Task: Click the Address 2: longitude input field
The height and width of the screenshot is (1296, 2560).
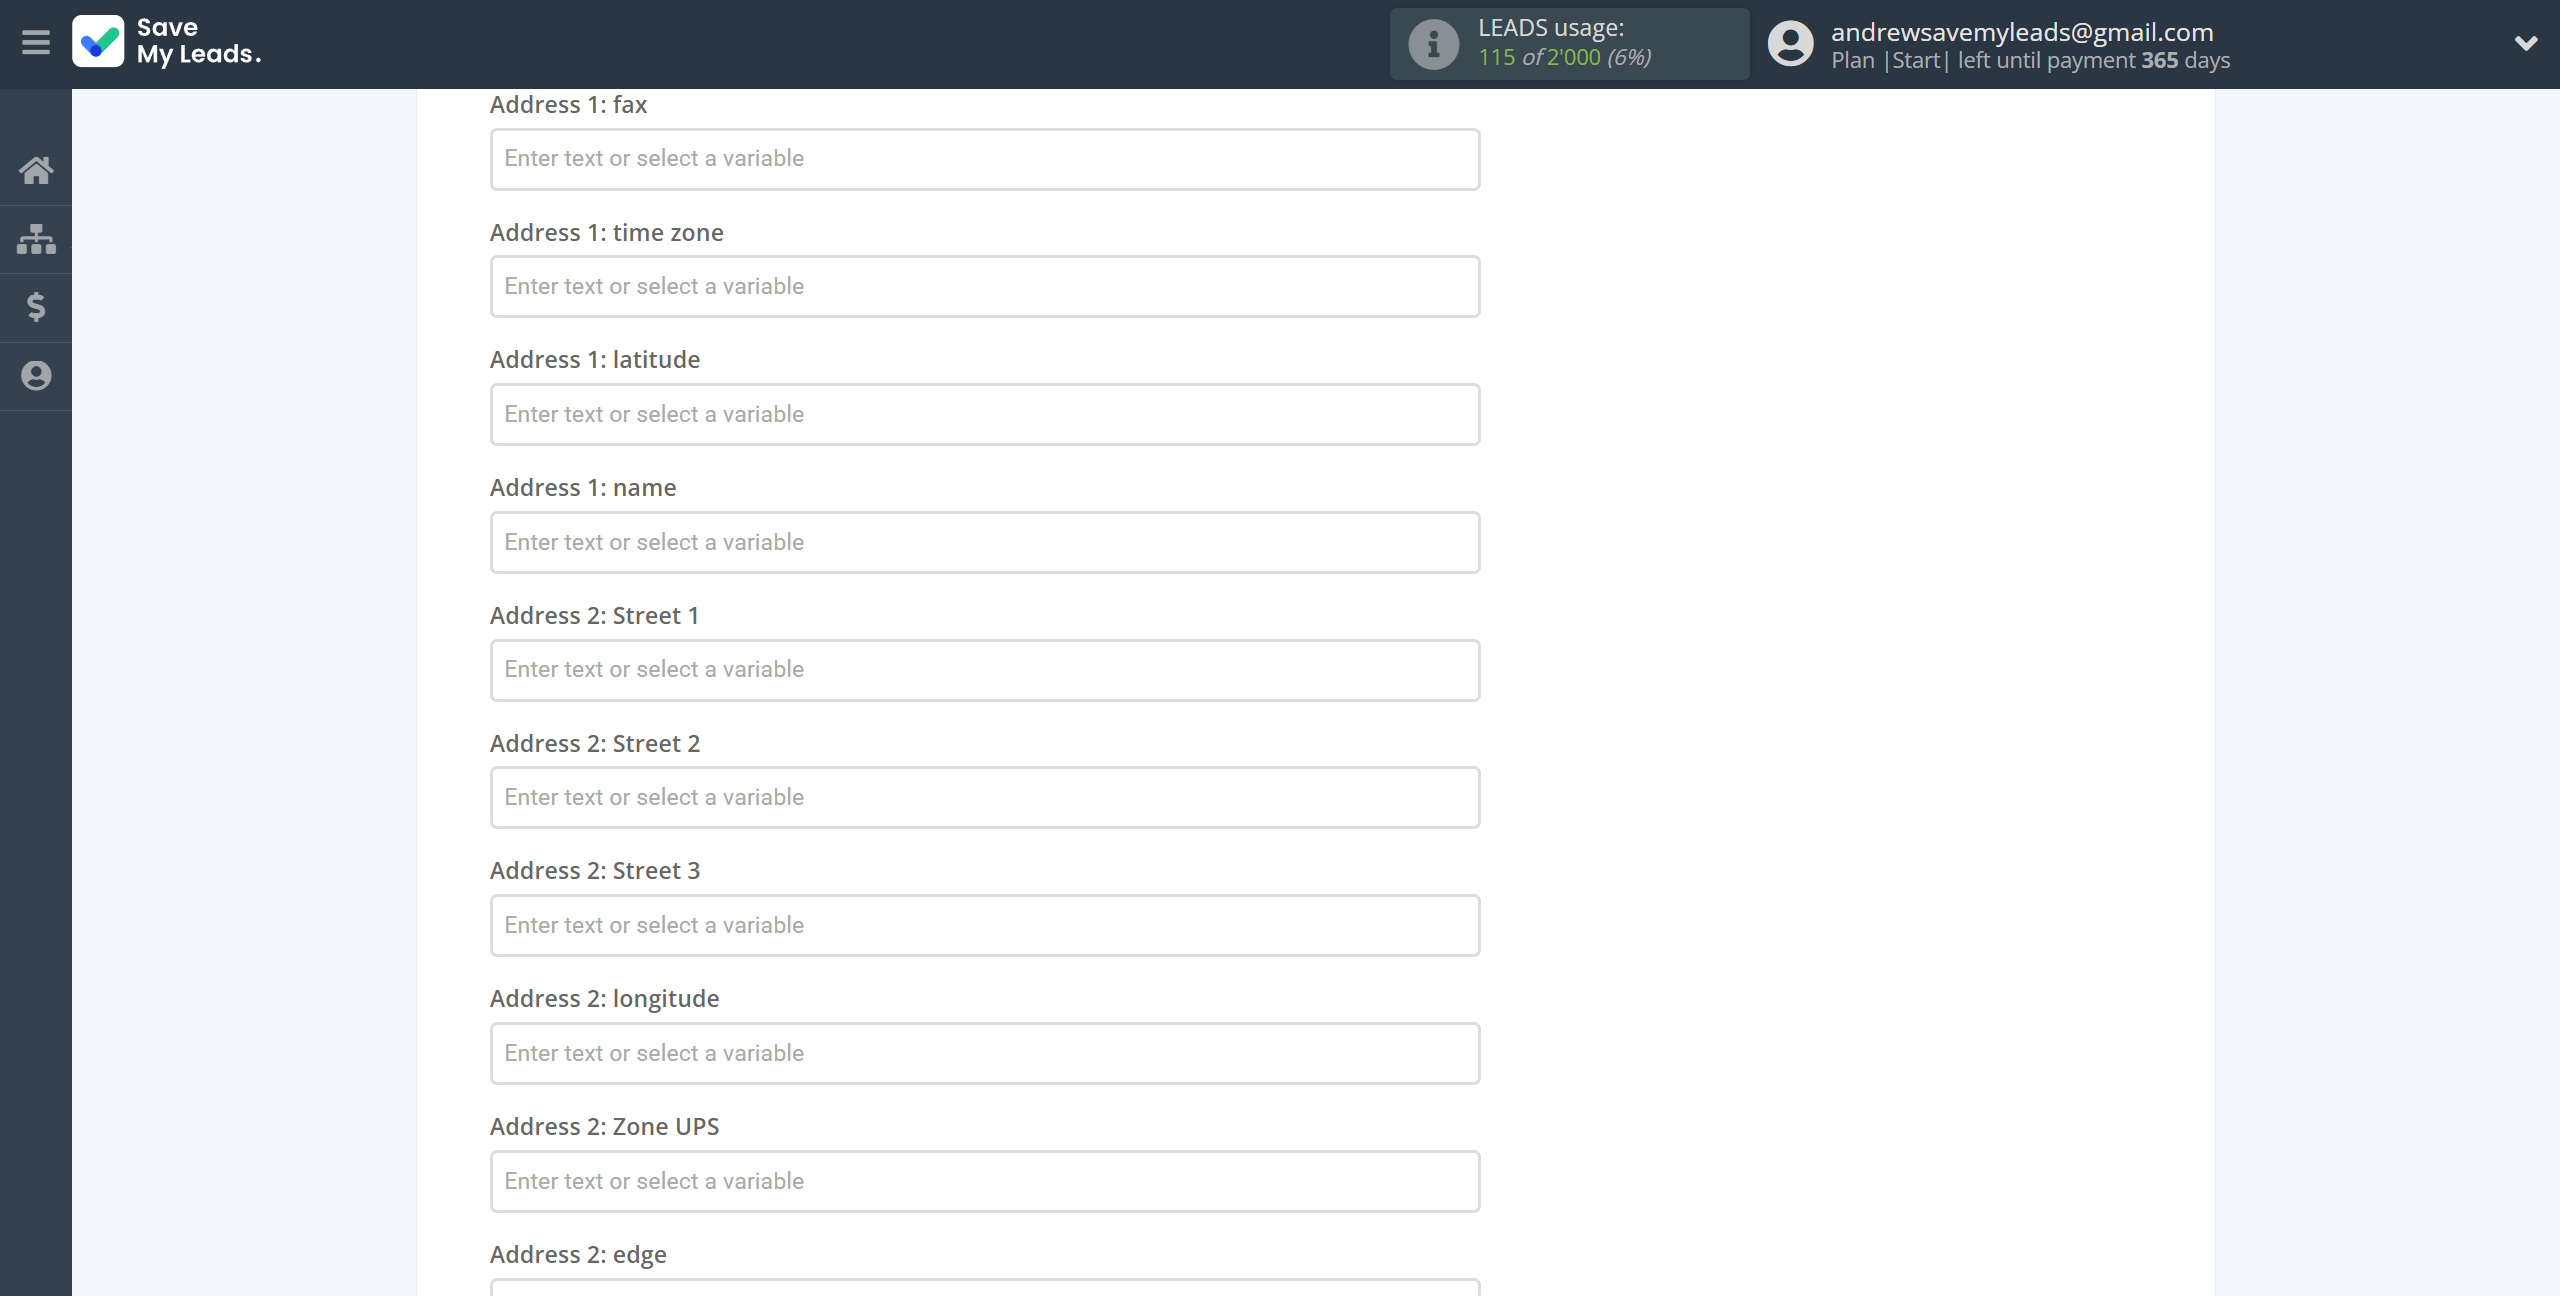Action: coord(983,1051)
